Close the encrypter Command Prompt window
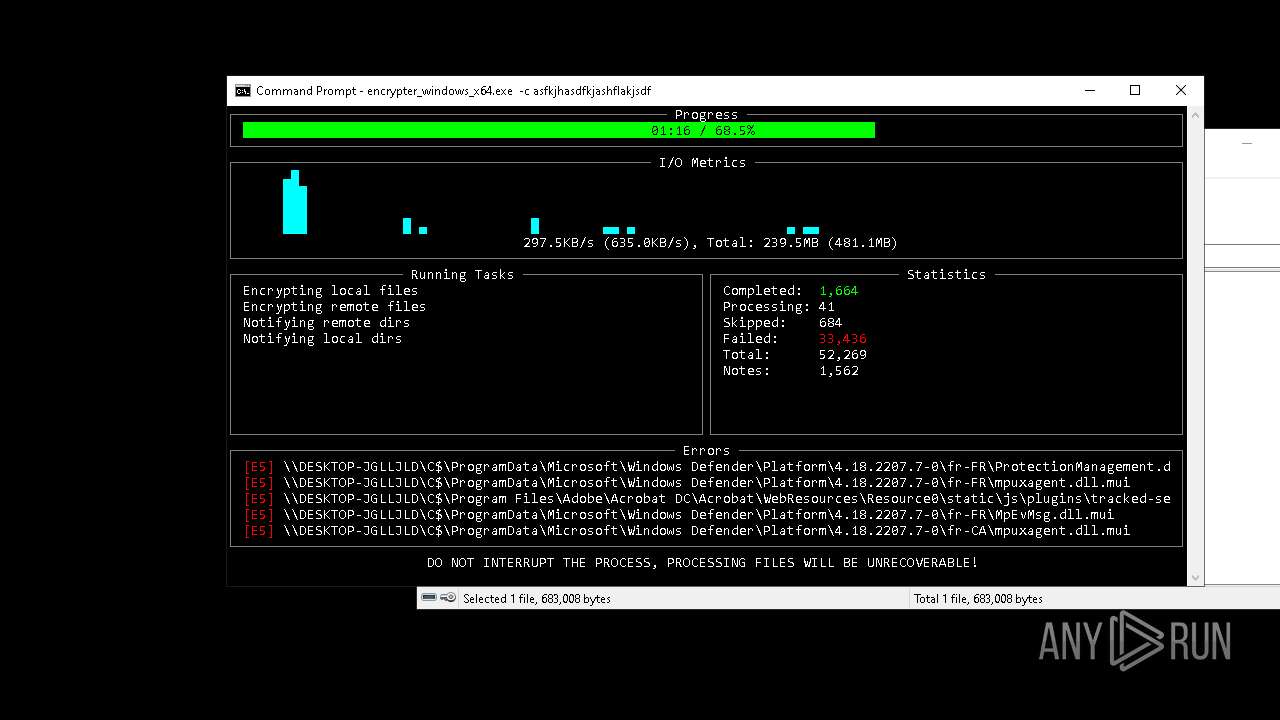 coord(1181,90)
